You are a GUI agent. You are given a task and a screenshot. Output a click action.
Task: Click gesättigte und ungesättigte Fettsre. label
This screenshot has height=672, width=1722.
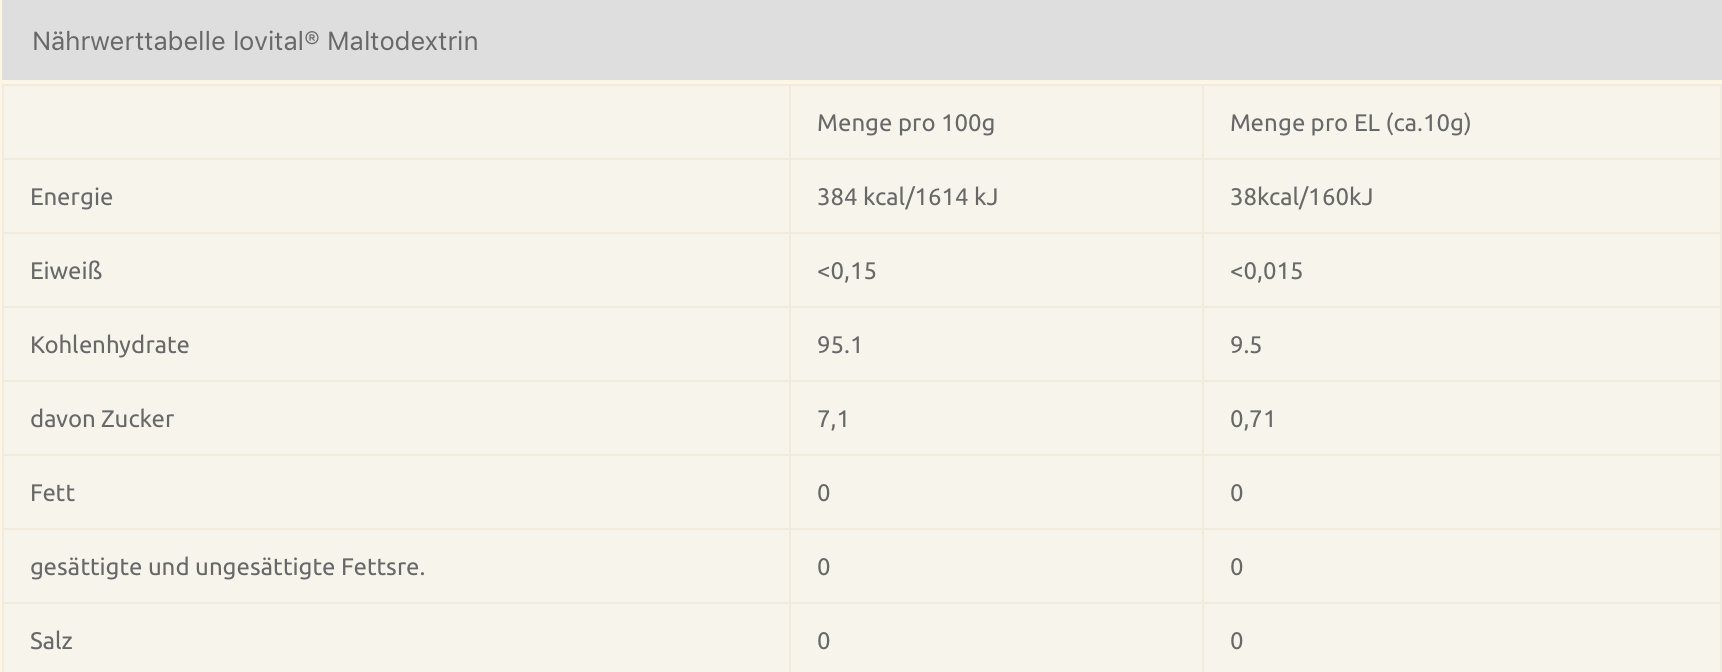coord(227,567)
